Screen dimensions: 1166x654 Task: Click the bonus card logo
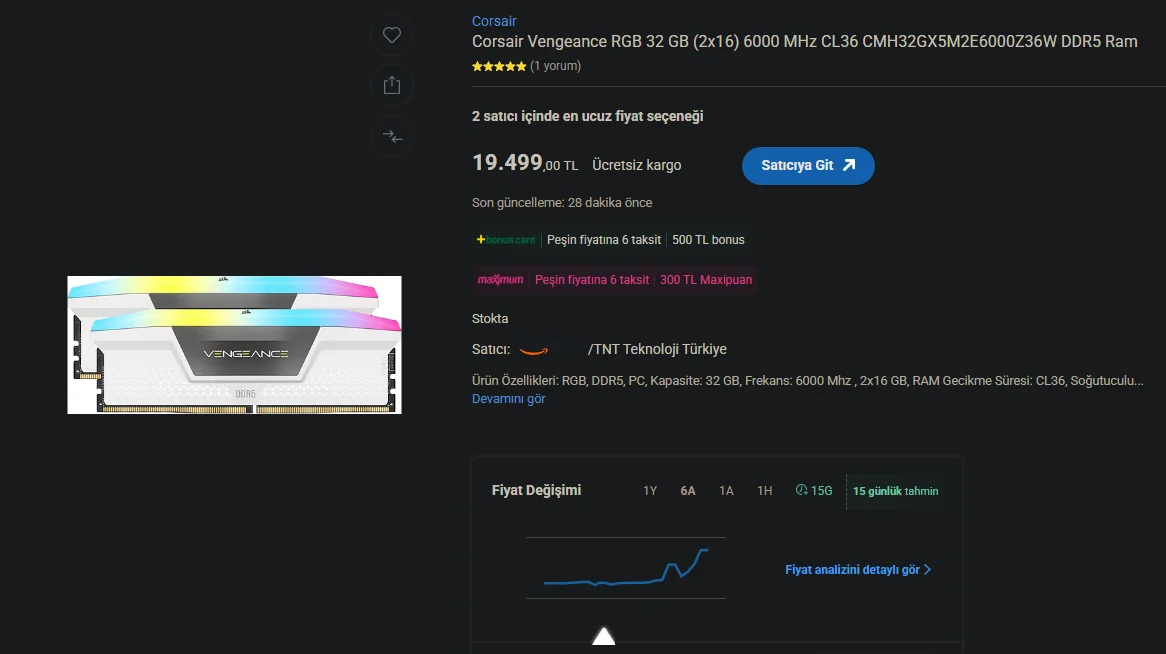(x=506, y=240)
